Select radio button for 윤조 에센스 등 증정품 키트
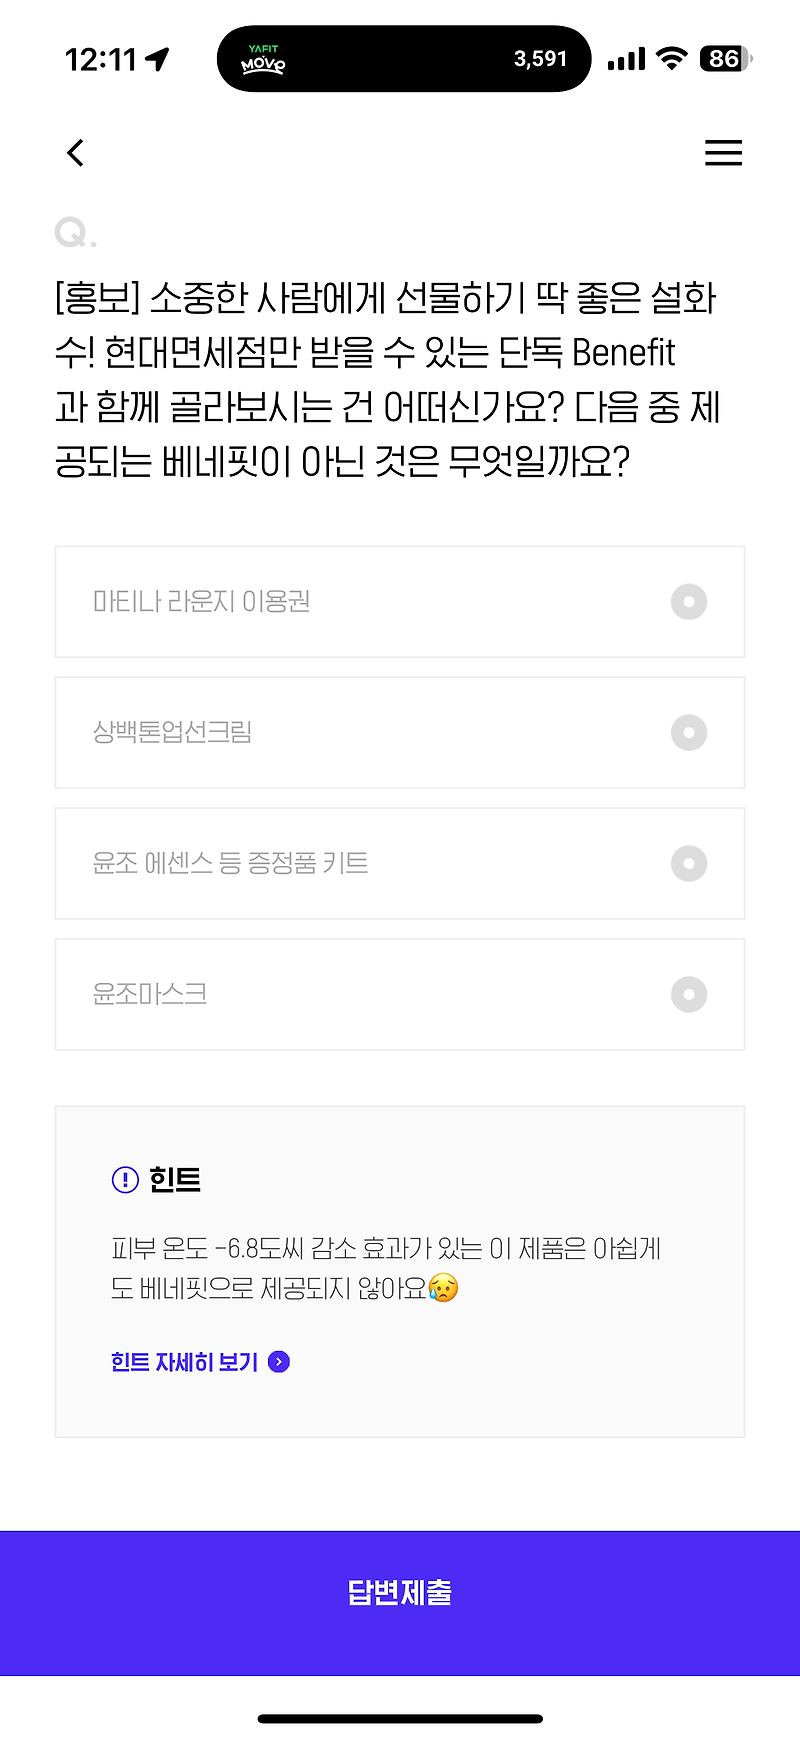 click(x=689, y=864)
